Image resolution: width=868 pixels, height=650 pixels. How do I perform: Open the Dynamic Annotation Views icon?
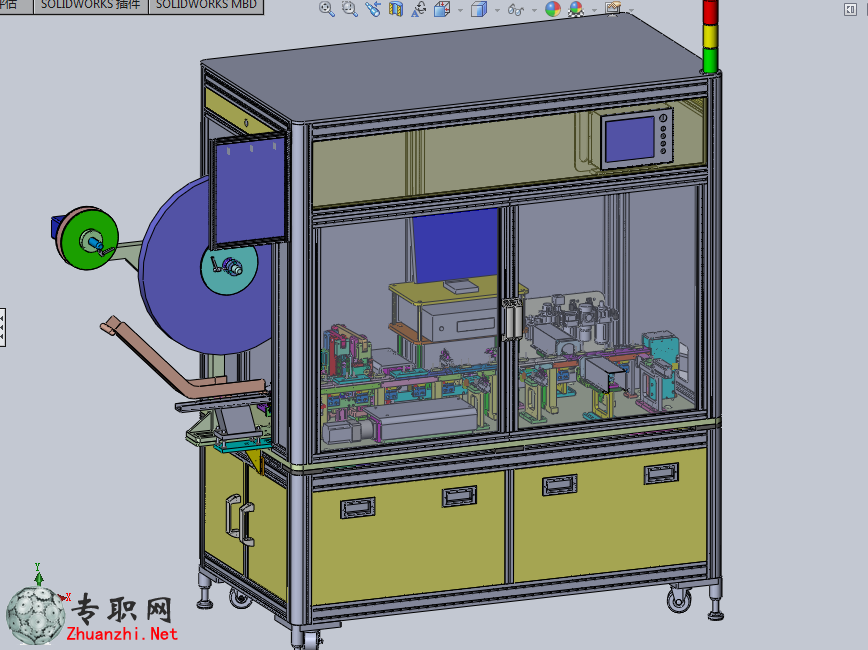point(419,9)
